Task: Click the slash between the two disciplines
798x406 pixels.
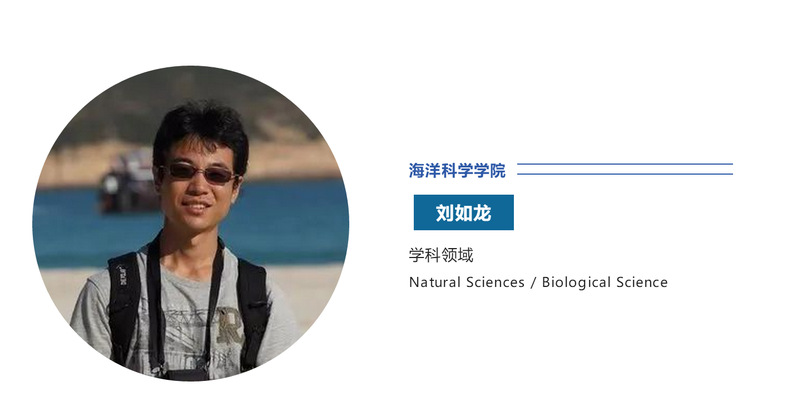Action: (533, 282)
